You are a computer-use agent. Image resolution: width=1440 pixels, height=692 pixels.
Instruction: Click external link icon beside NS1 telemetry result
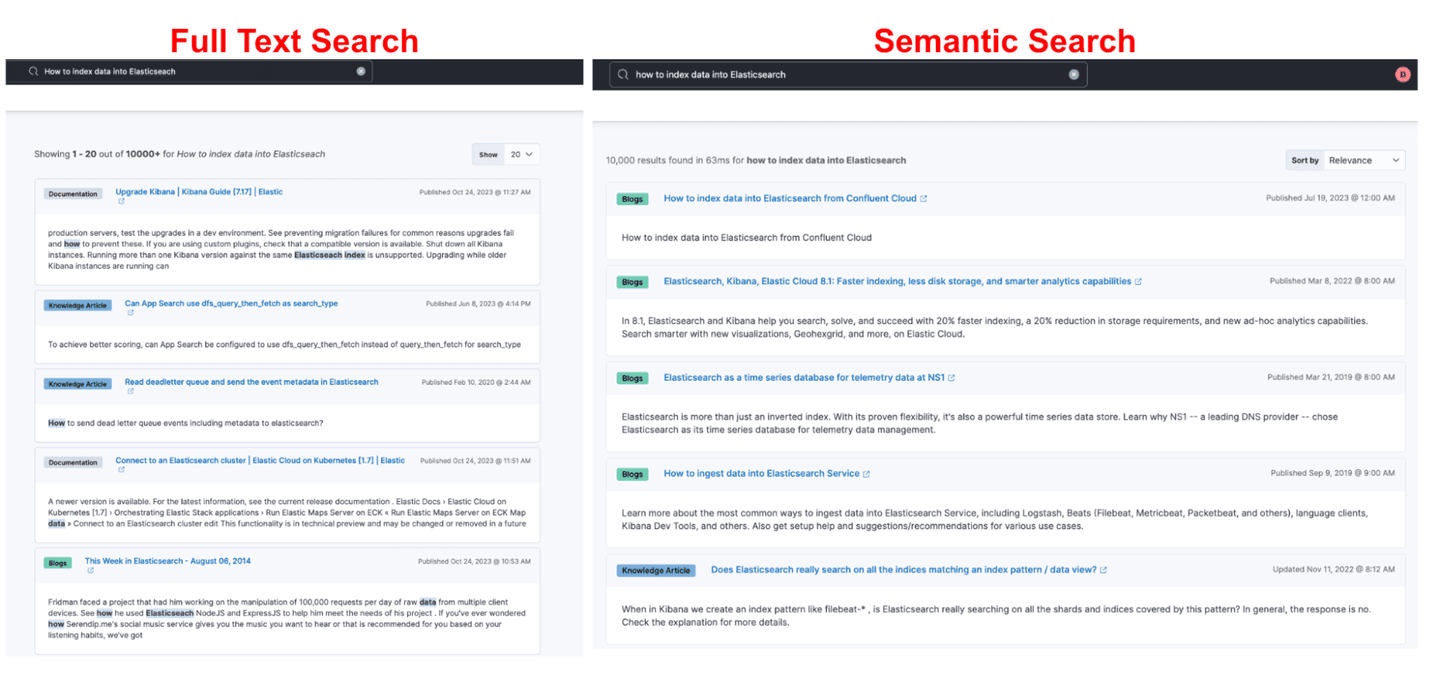pos(952,378)
